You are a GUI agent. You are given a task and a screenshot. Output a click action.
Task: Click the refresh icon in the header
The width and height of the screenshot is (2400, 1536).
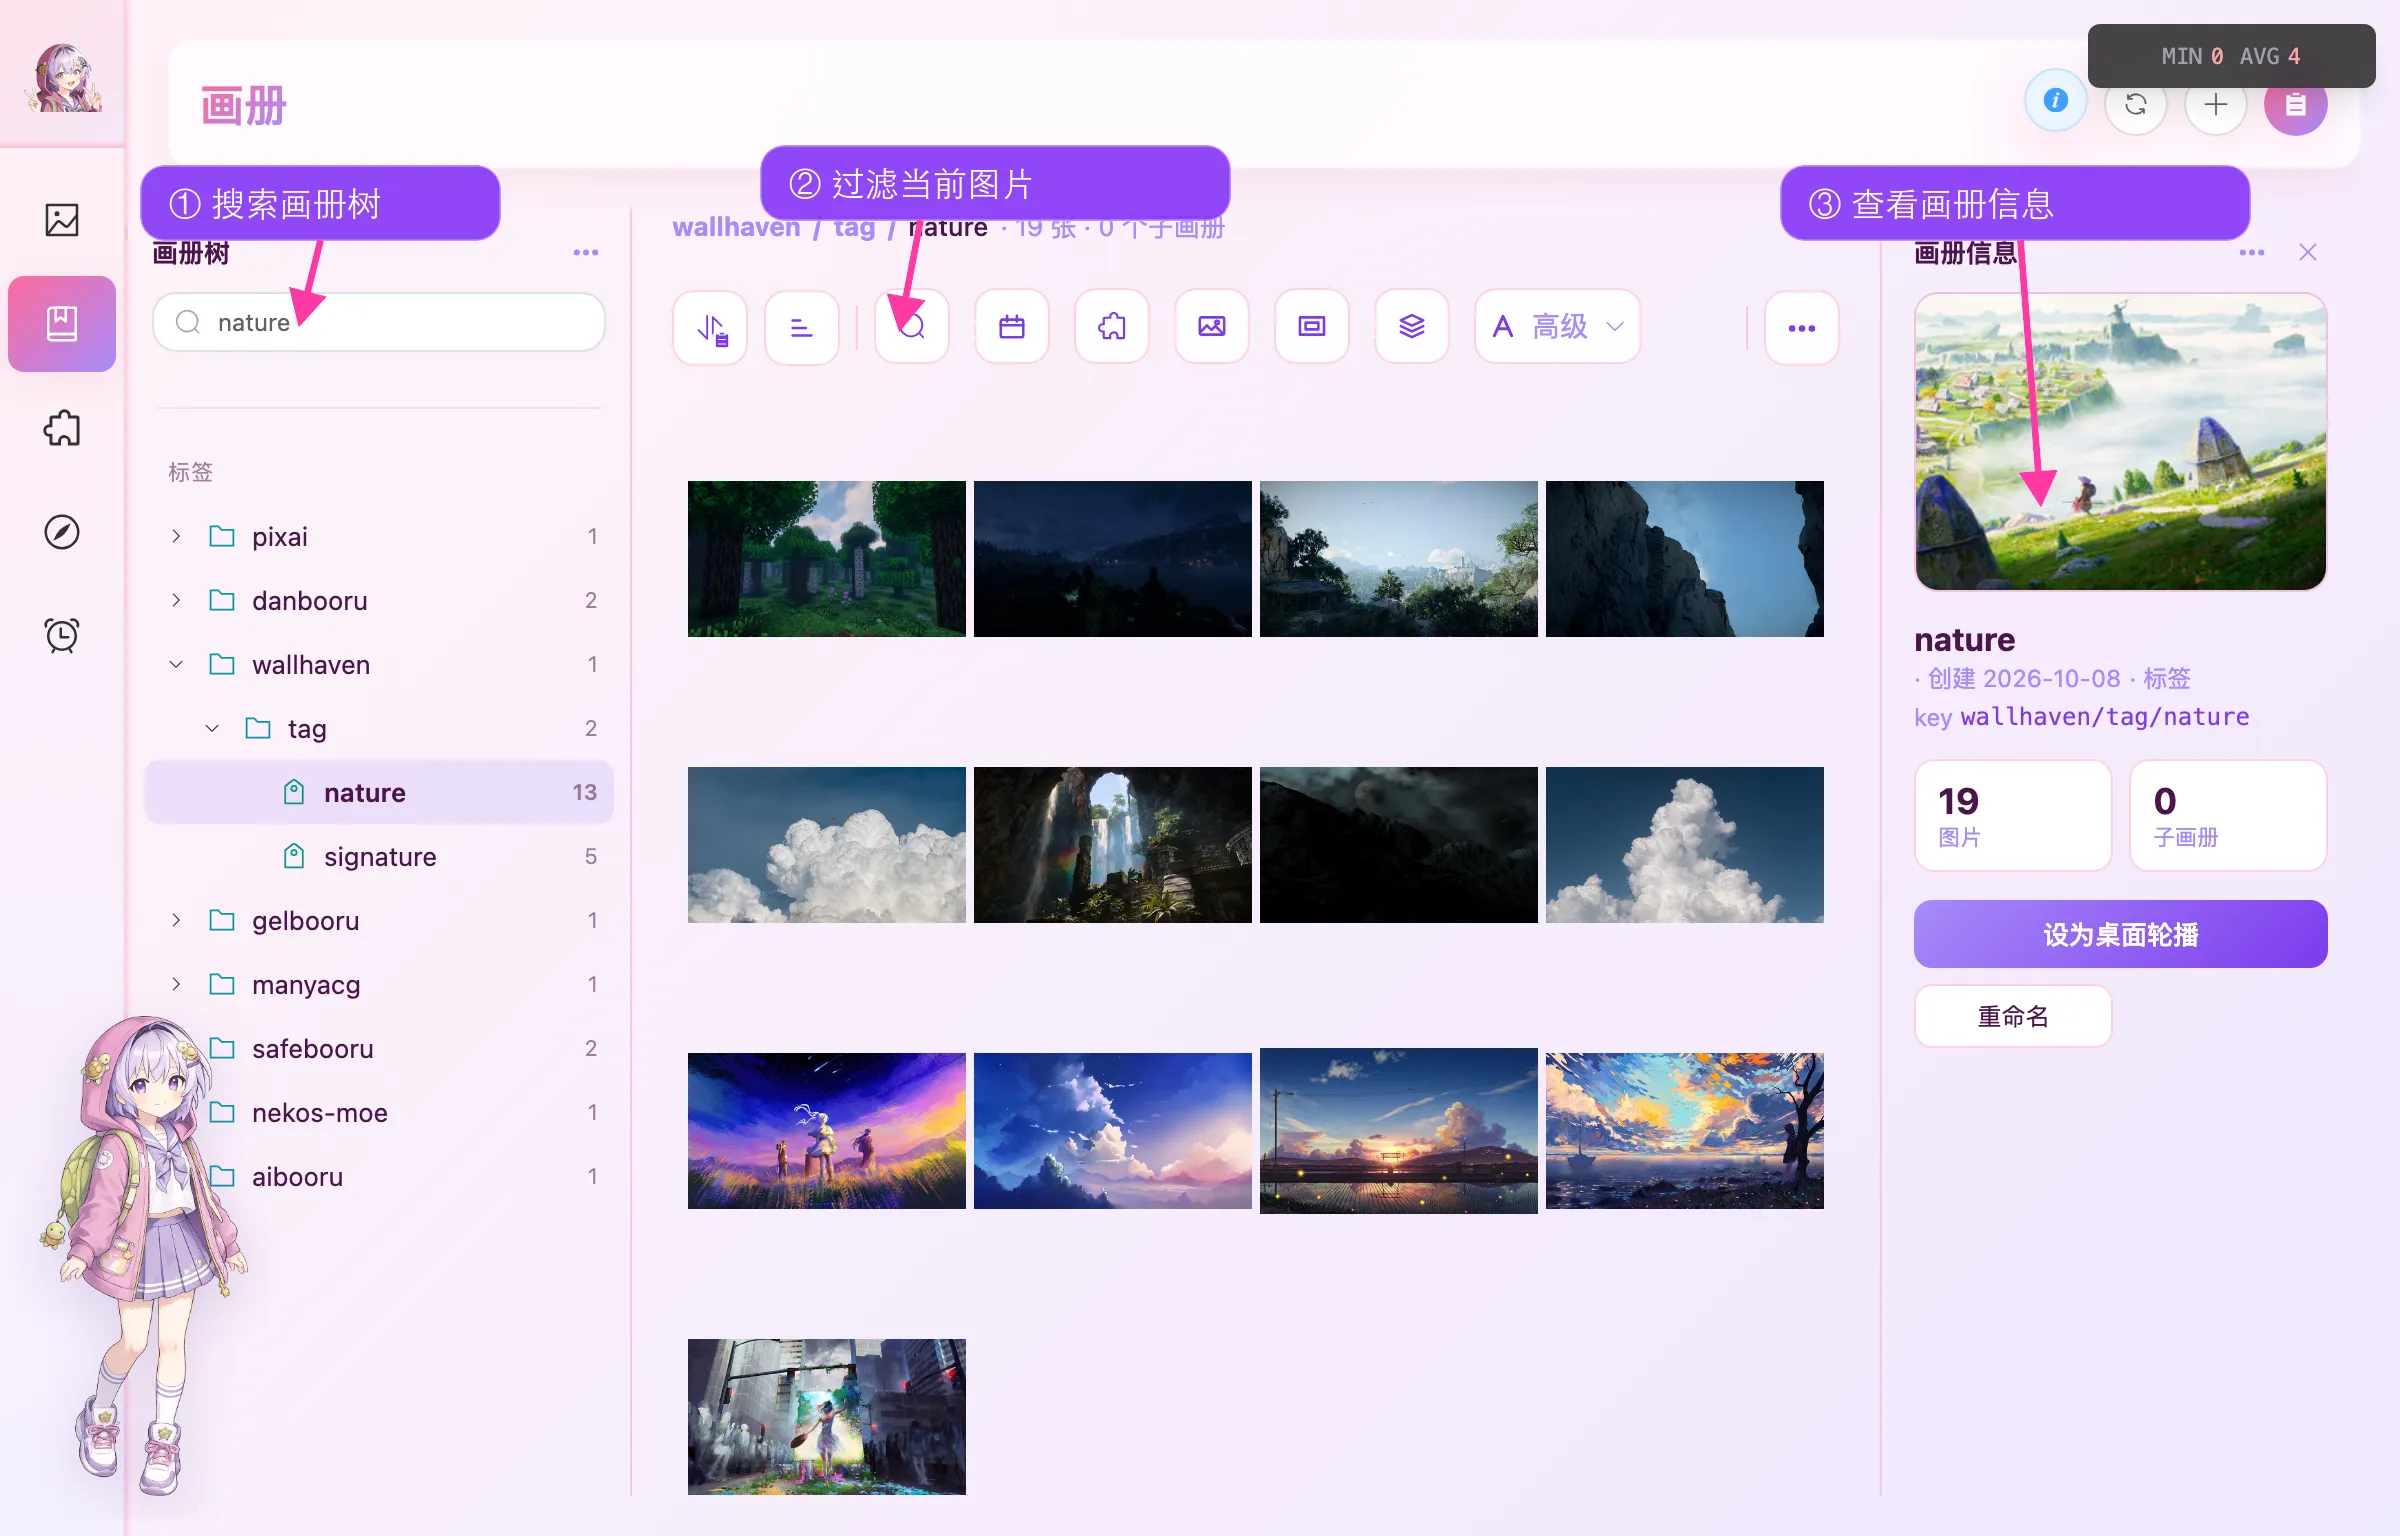pos(2136,104)
